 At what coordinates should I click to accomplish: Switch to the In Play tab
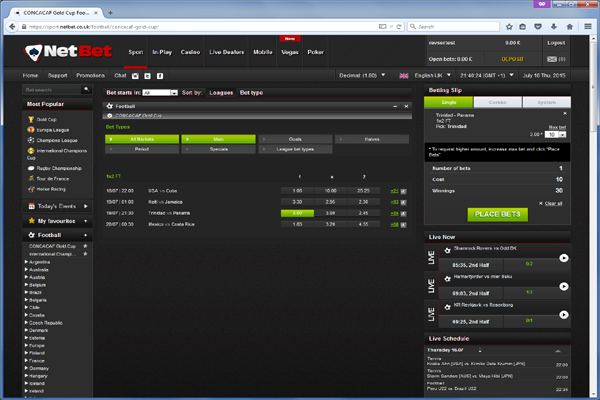coord(162,52)
